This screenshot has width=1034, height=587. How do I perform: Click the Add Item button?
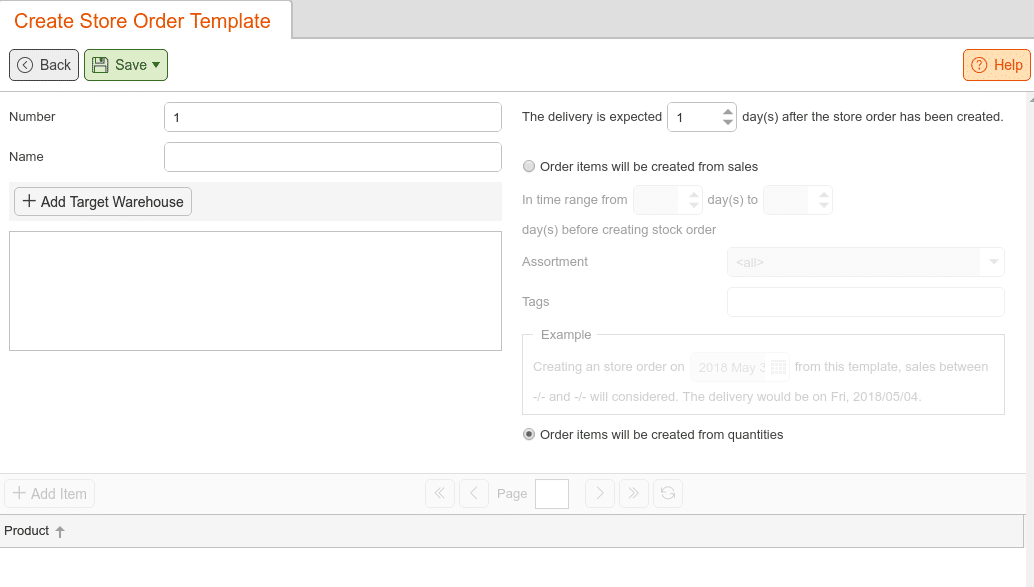[49, 493]
